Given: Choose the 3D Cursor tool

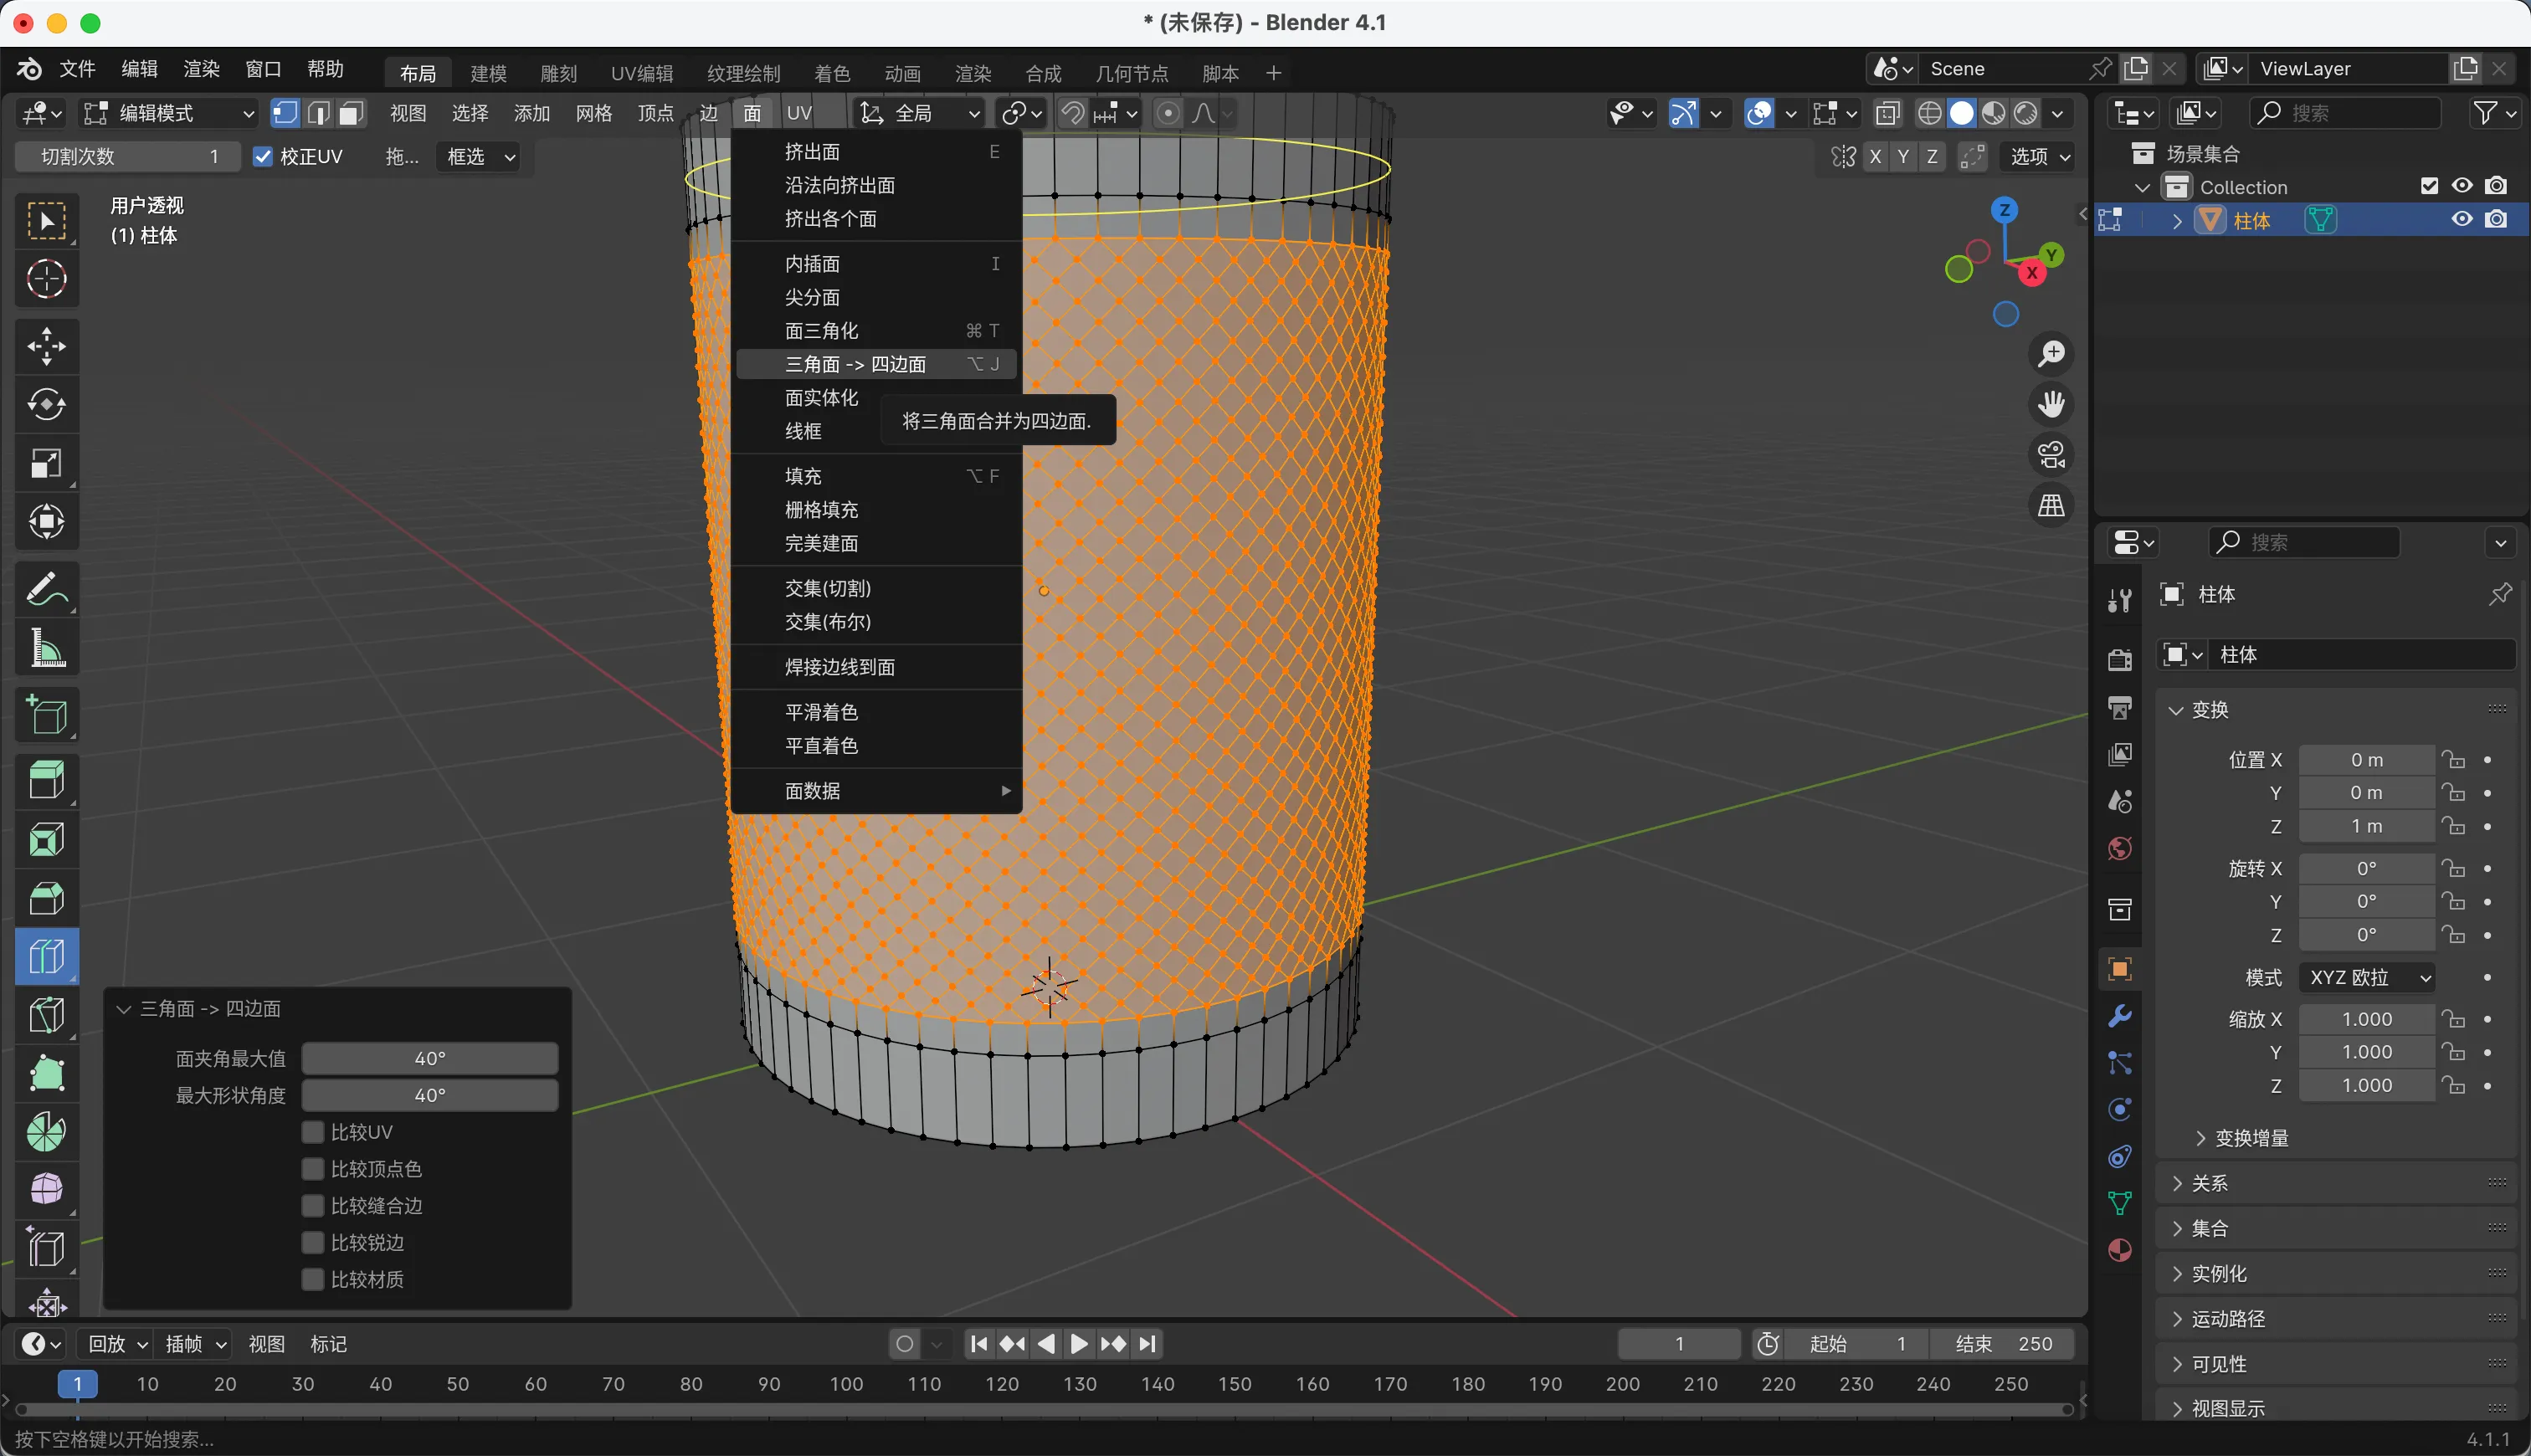Looking at the screenshot, I should tap(46, 279).
